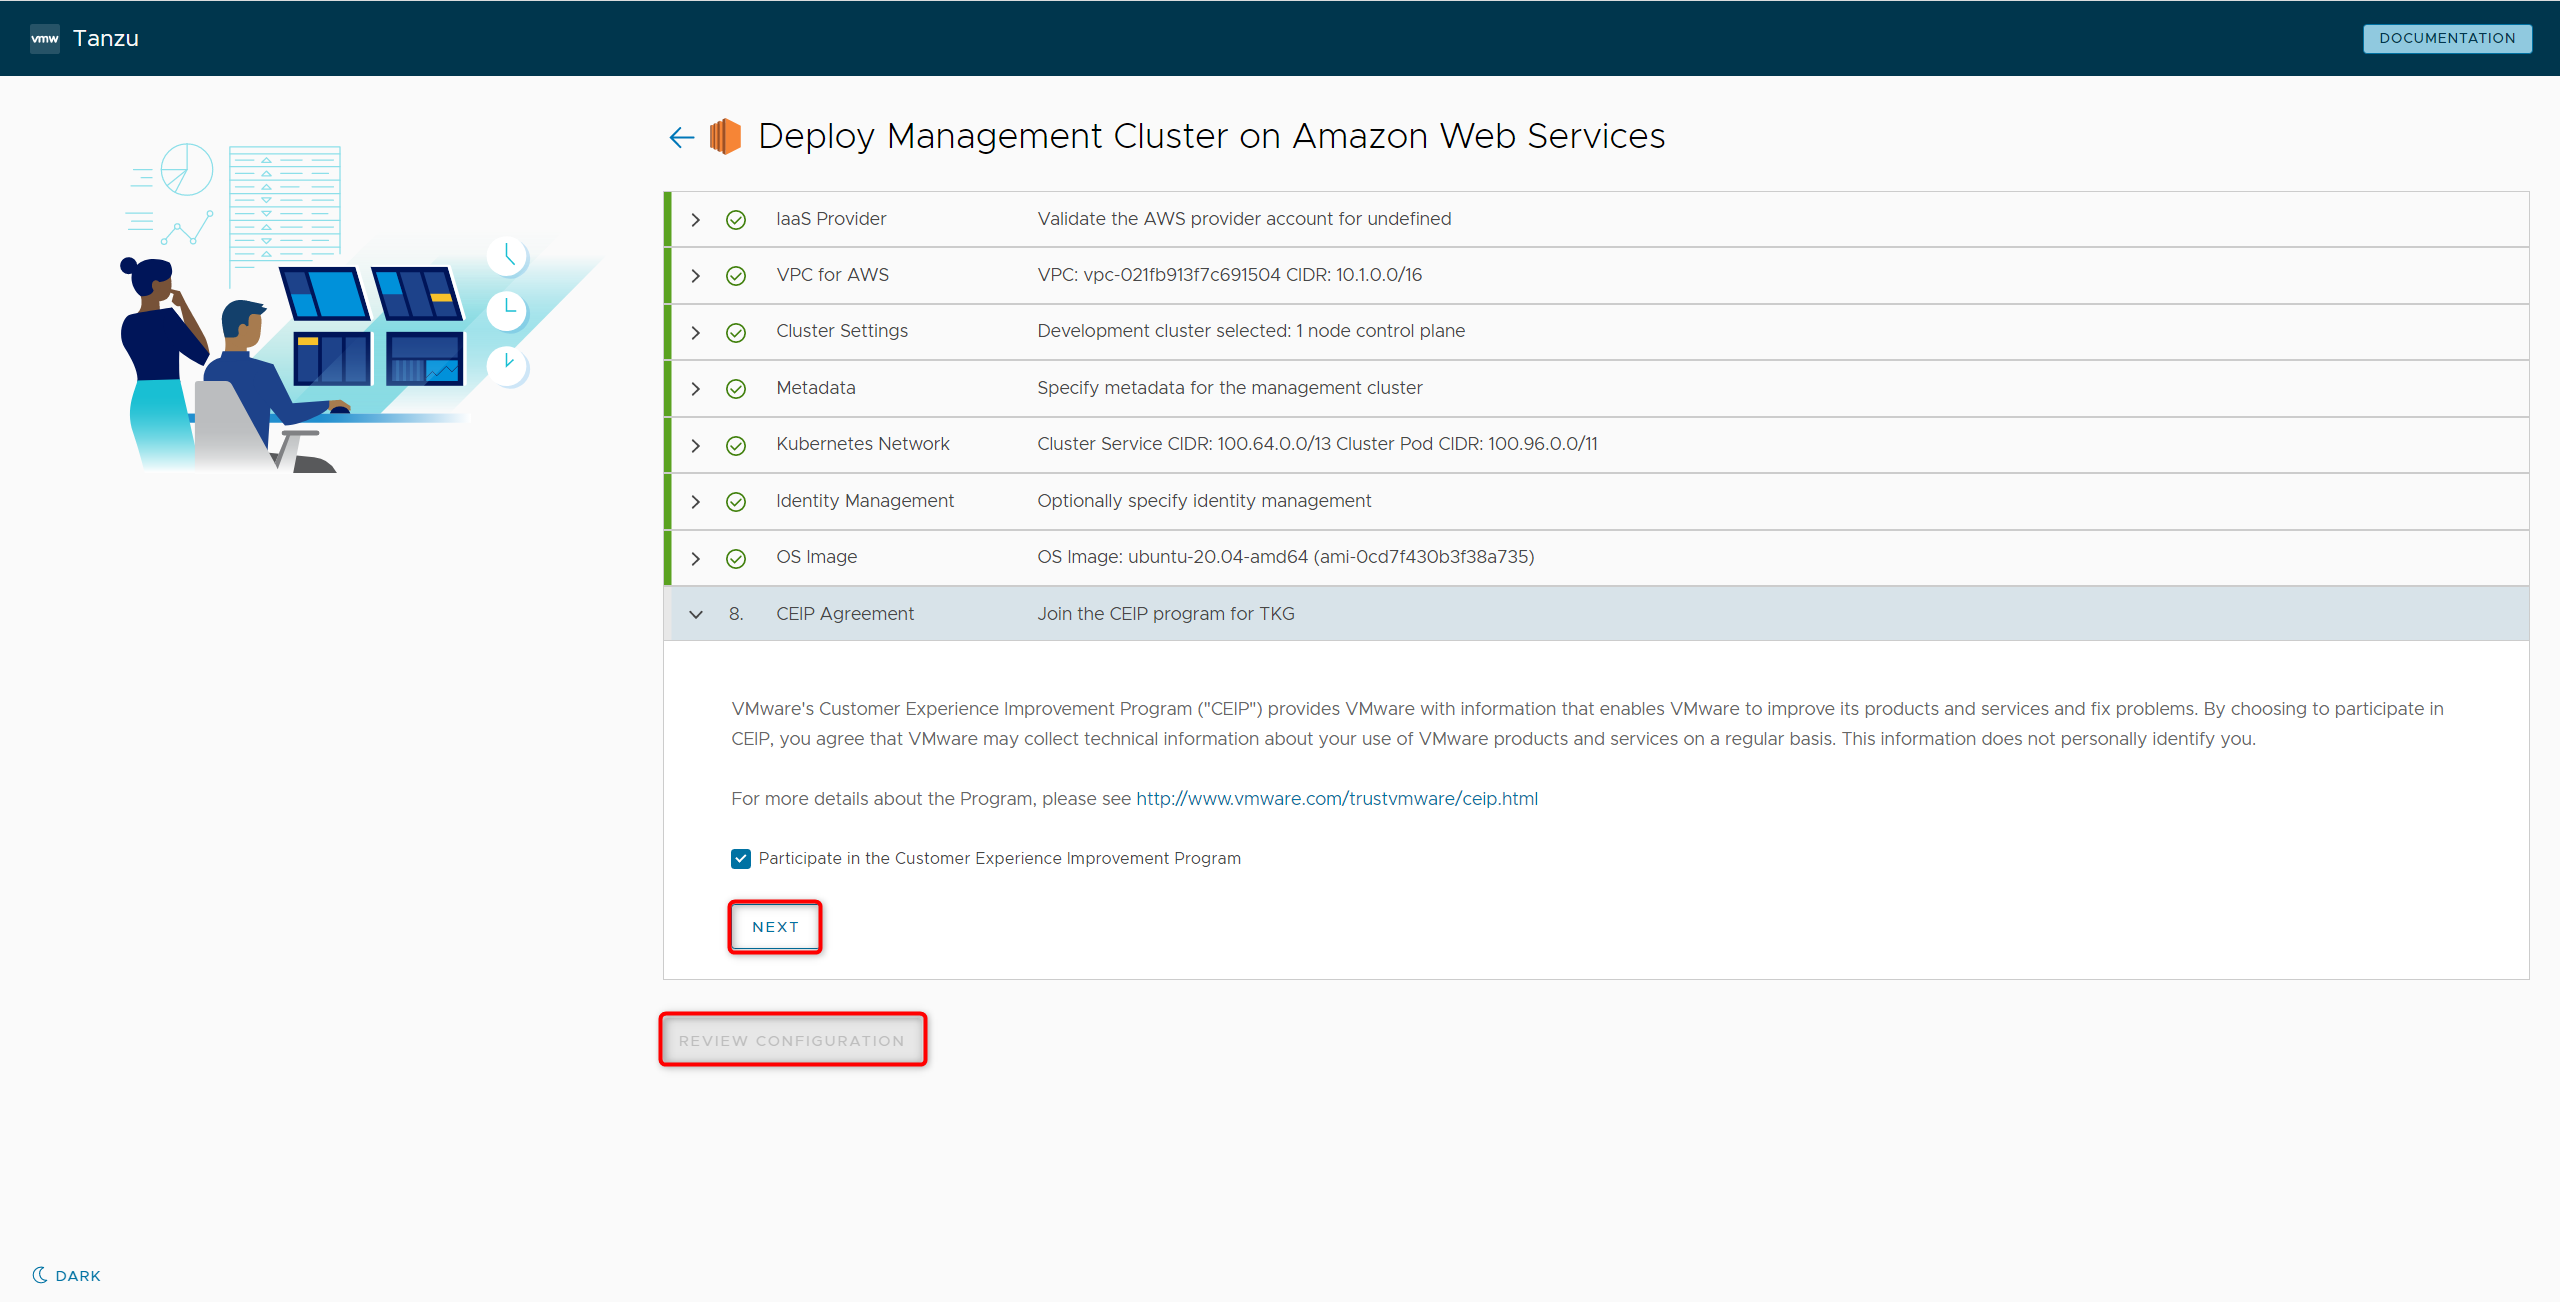Open the vmware.com CEIP details link
The height and width of the screenshot is (1302, 2560).
[x=1336, y=798]
